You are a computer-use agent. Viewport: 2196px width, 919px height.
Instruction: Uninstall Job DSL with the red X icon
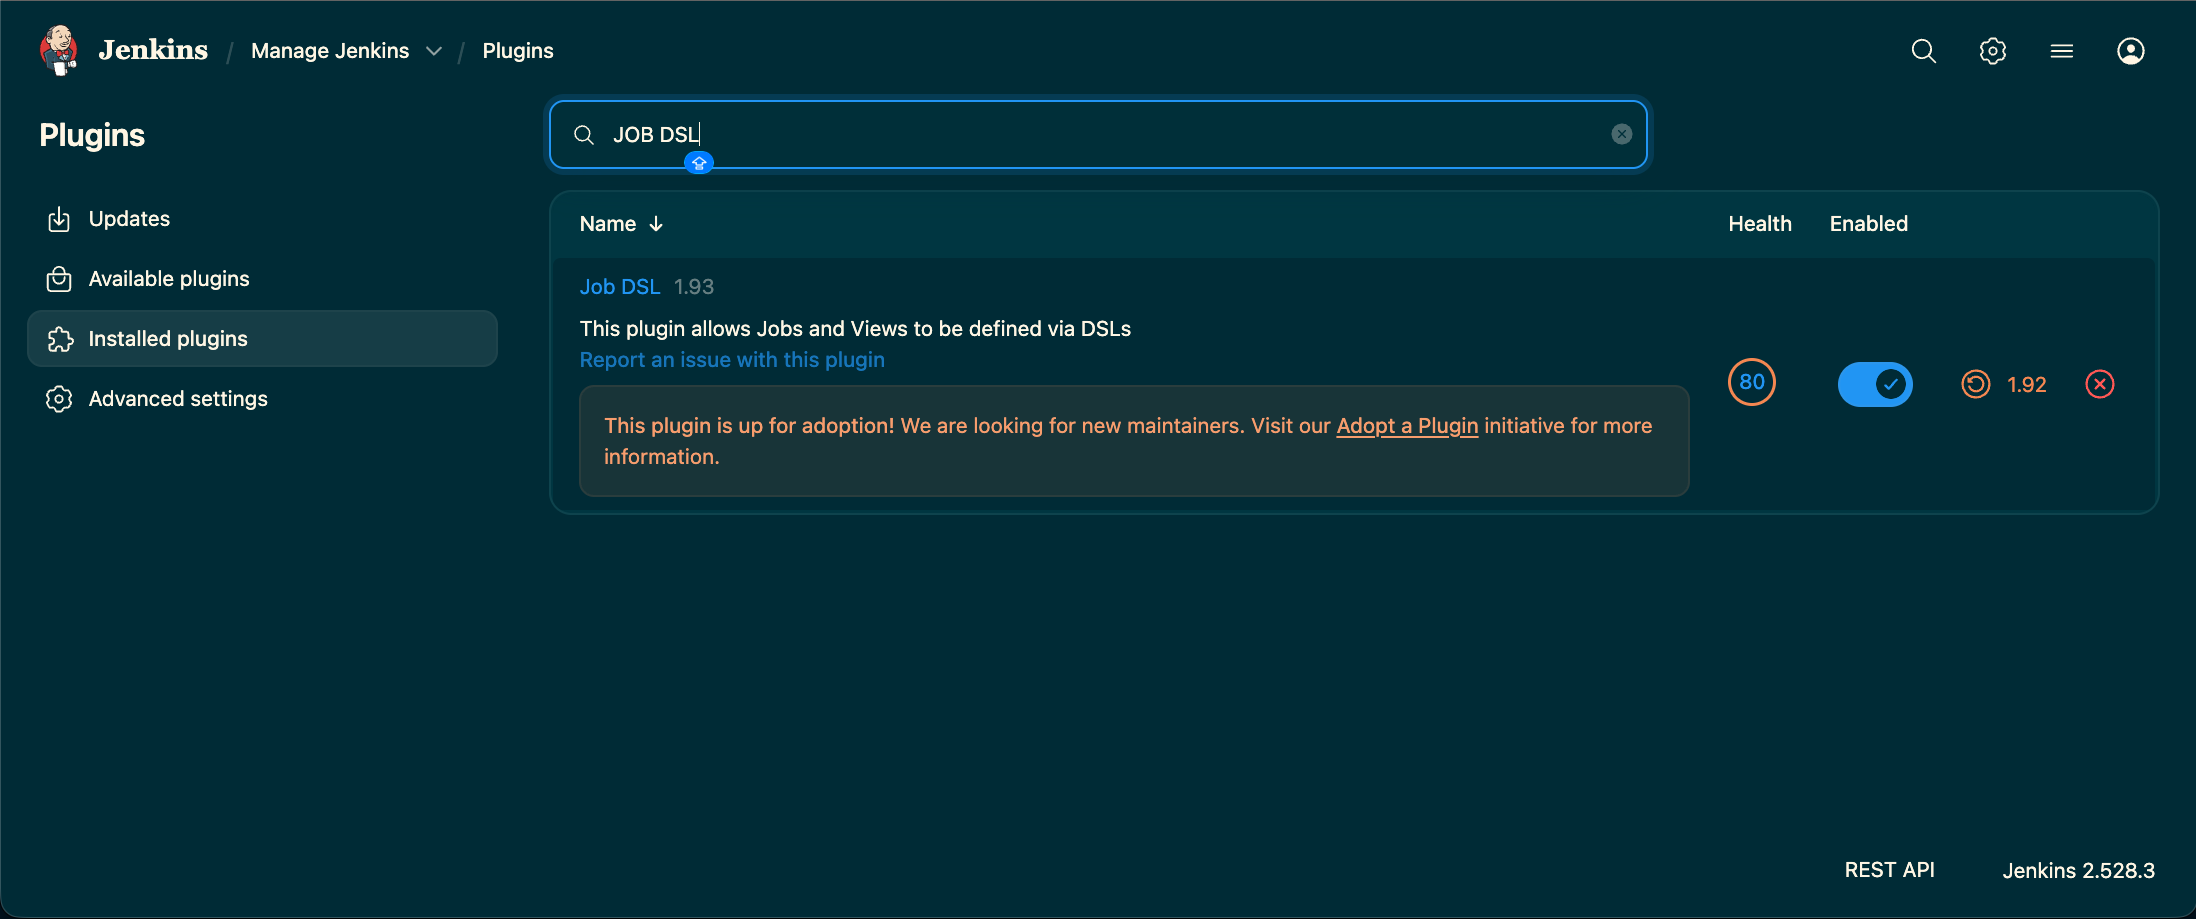pos(2100,383)
